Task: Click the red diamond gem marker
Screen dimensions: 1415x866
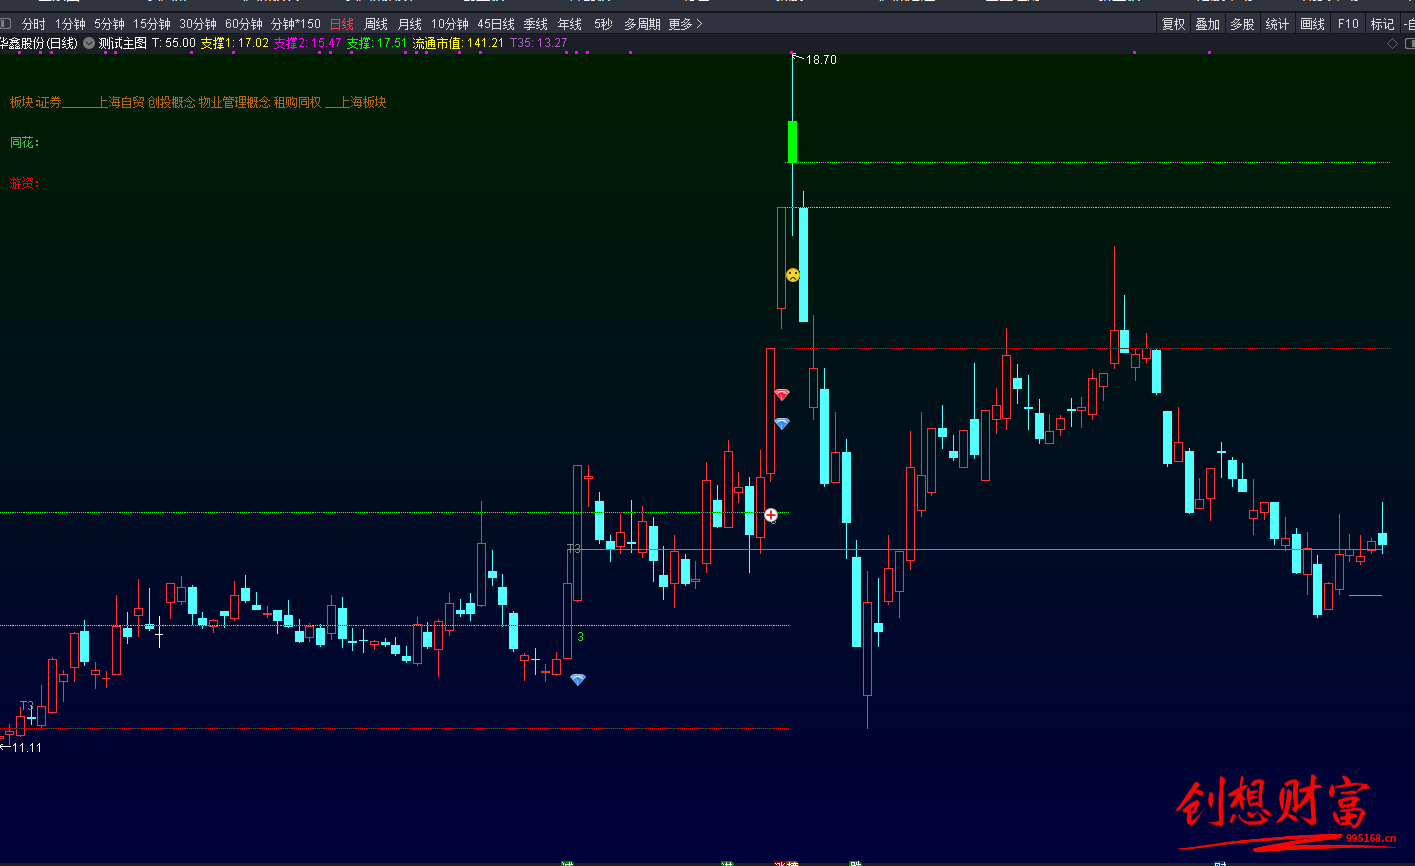Action: (782, 395)
